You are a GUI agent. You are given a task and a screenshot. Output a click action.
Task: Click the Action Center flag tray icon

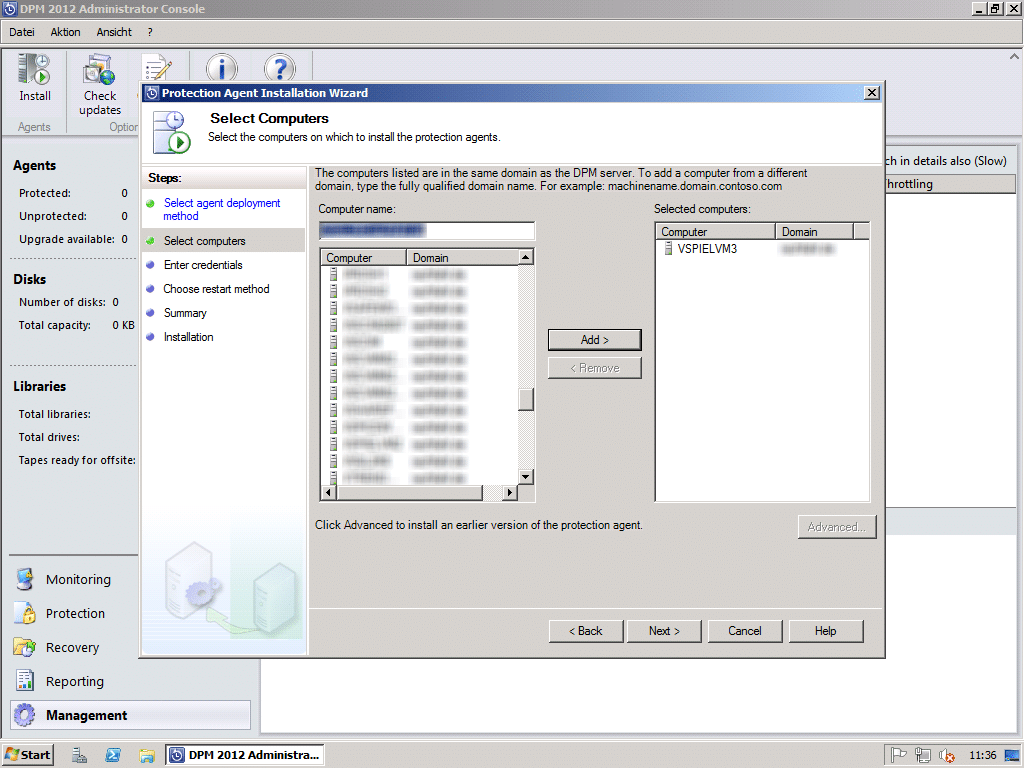click(x=899, y=755)
